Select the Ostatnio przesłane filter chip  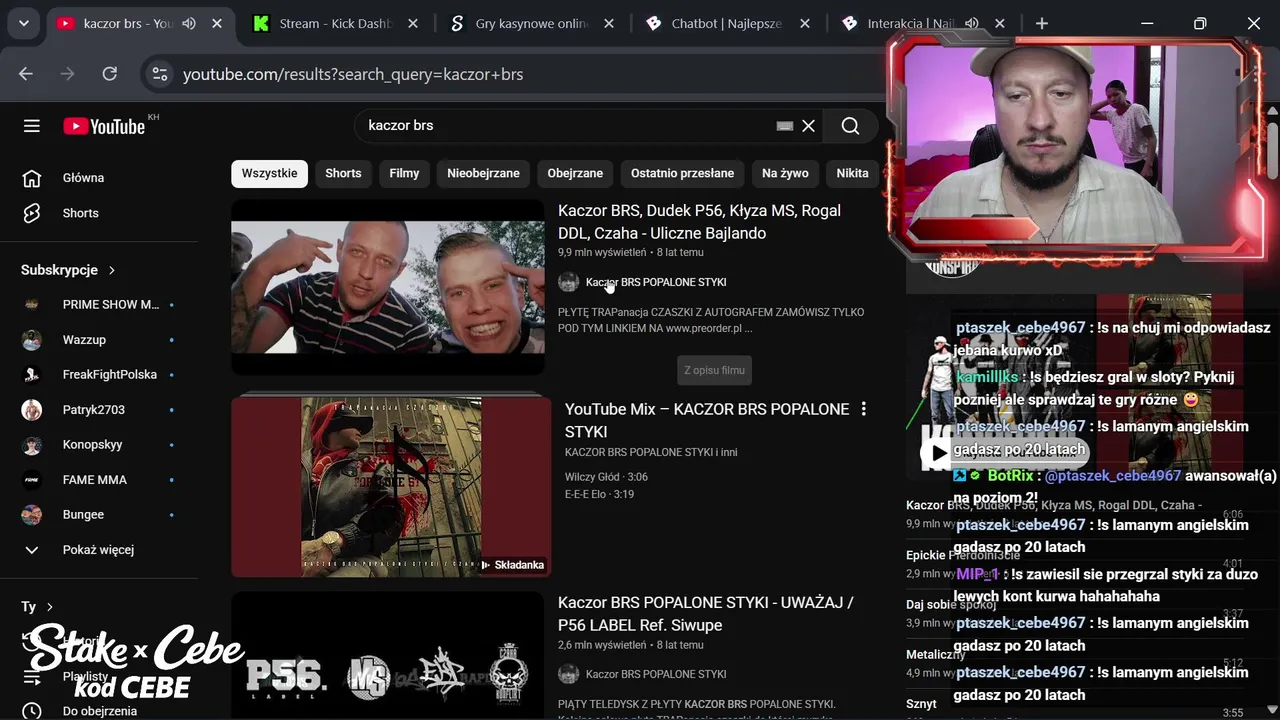(x=682, y=173)
